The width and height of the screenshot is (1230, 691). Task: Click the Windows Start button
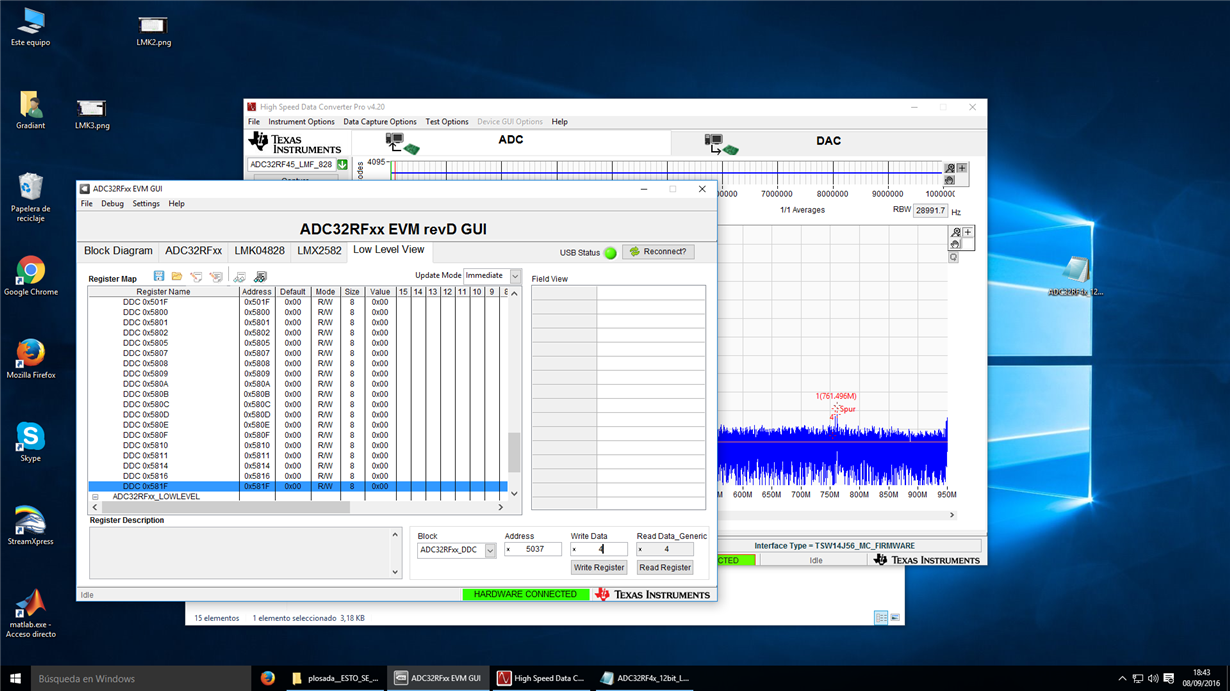coord(15,678)
